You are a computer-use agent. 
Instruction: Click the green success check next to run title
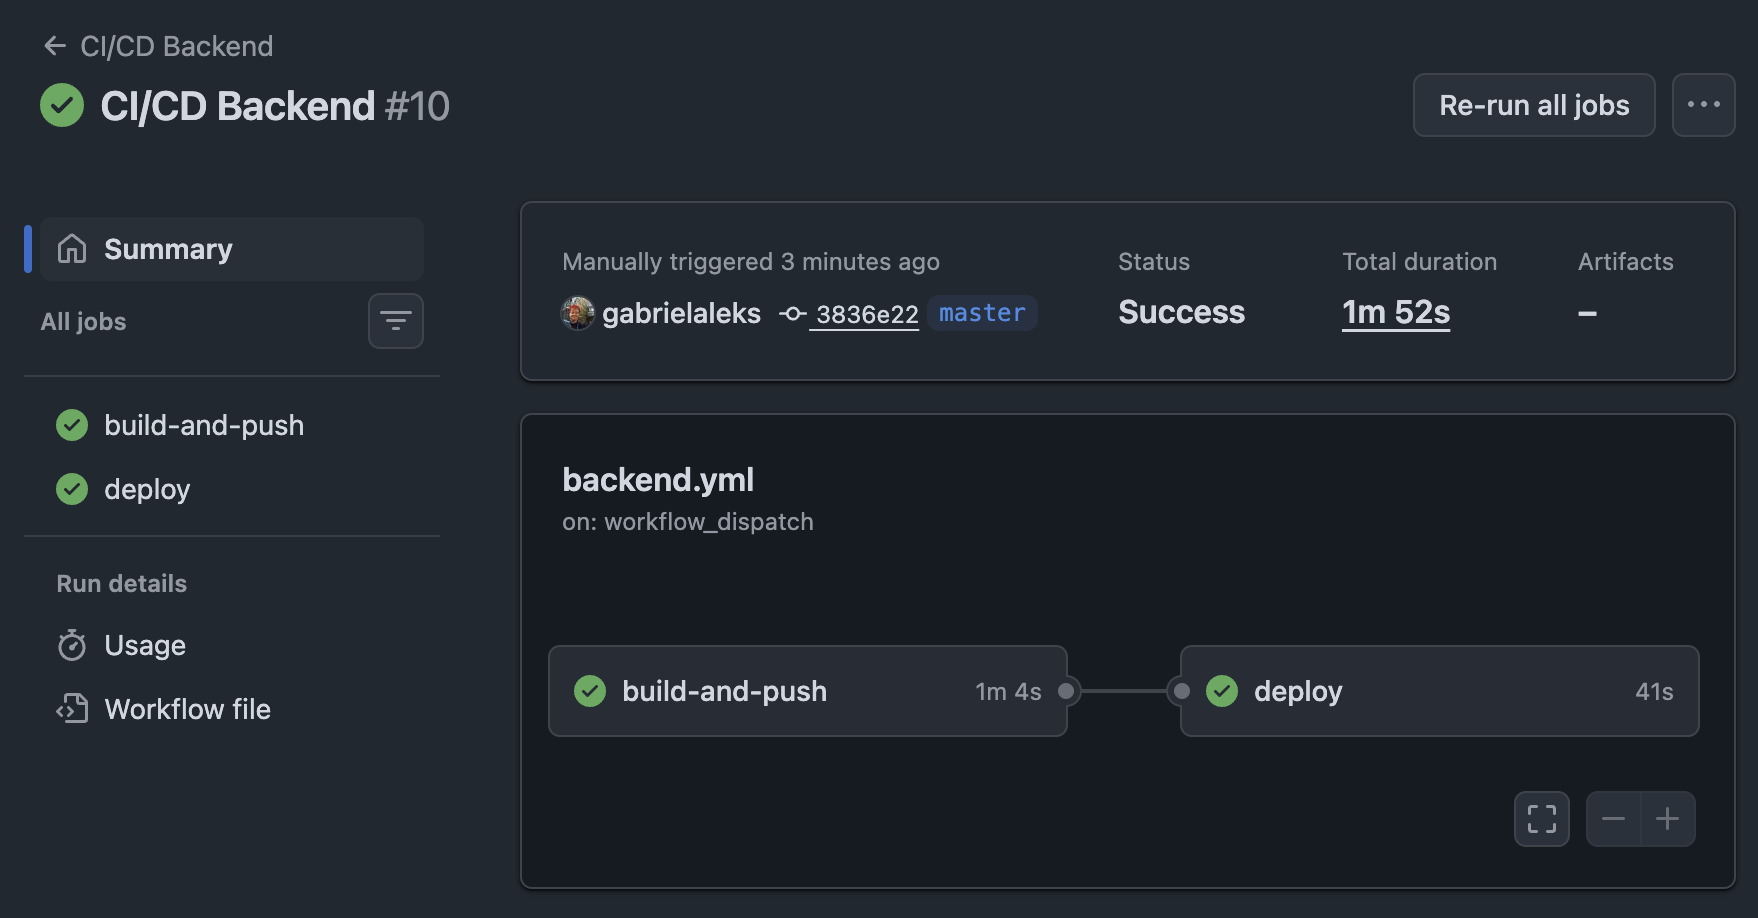(62, 104)
